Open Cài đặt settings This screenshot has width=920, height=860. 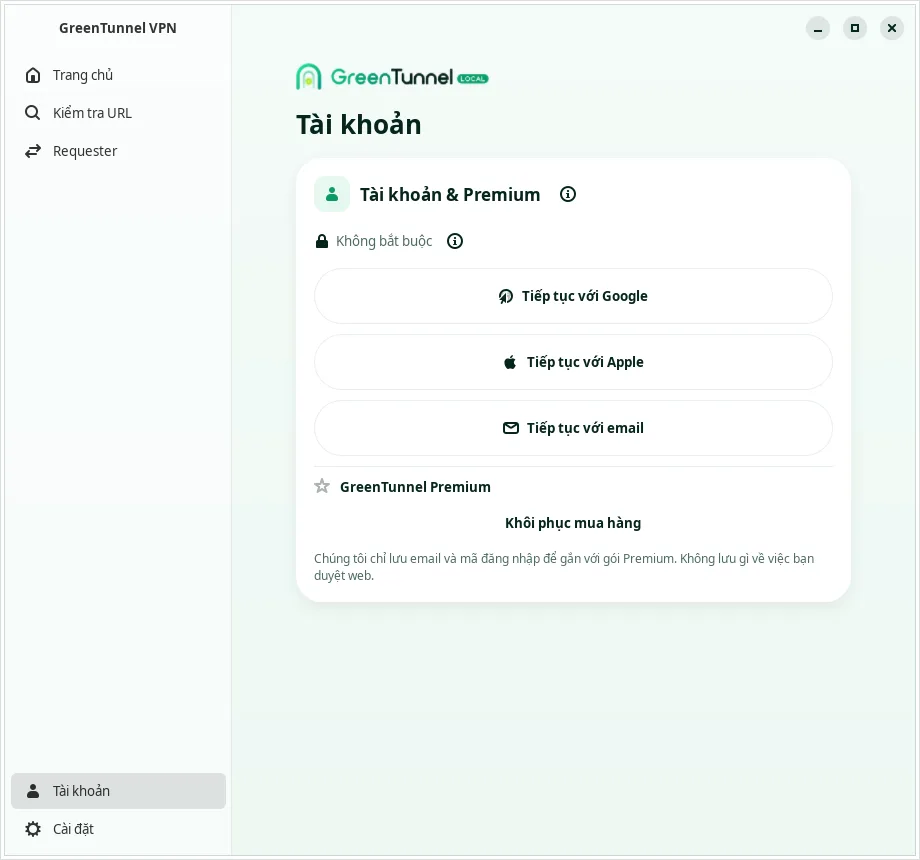pyautogui.click(x=118, y=829)
